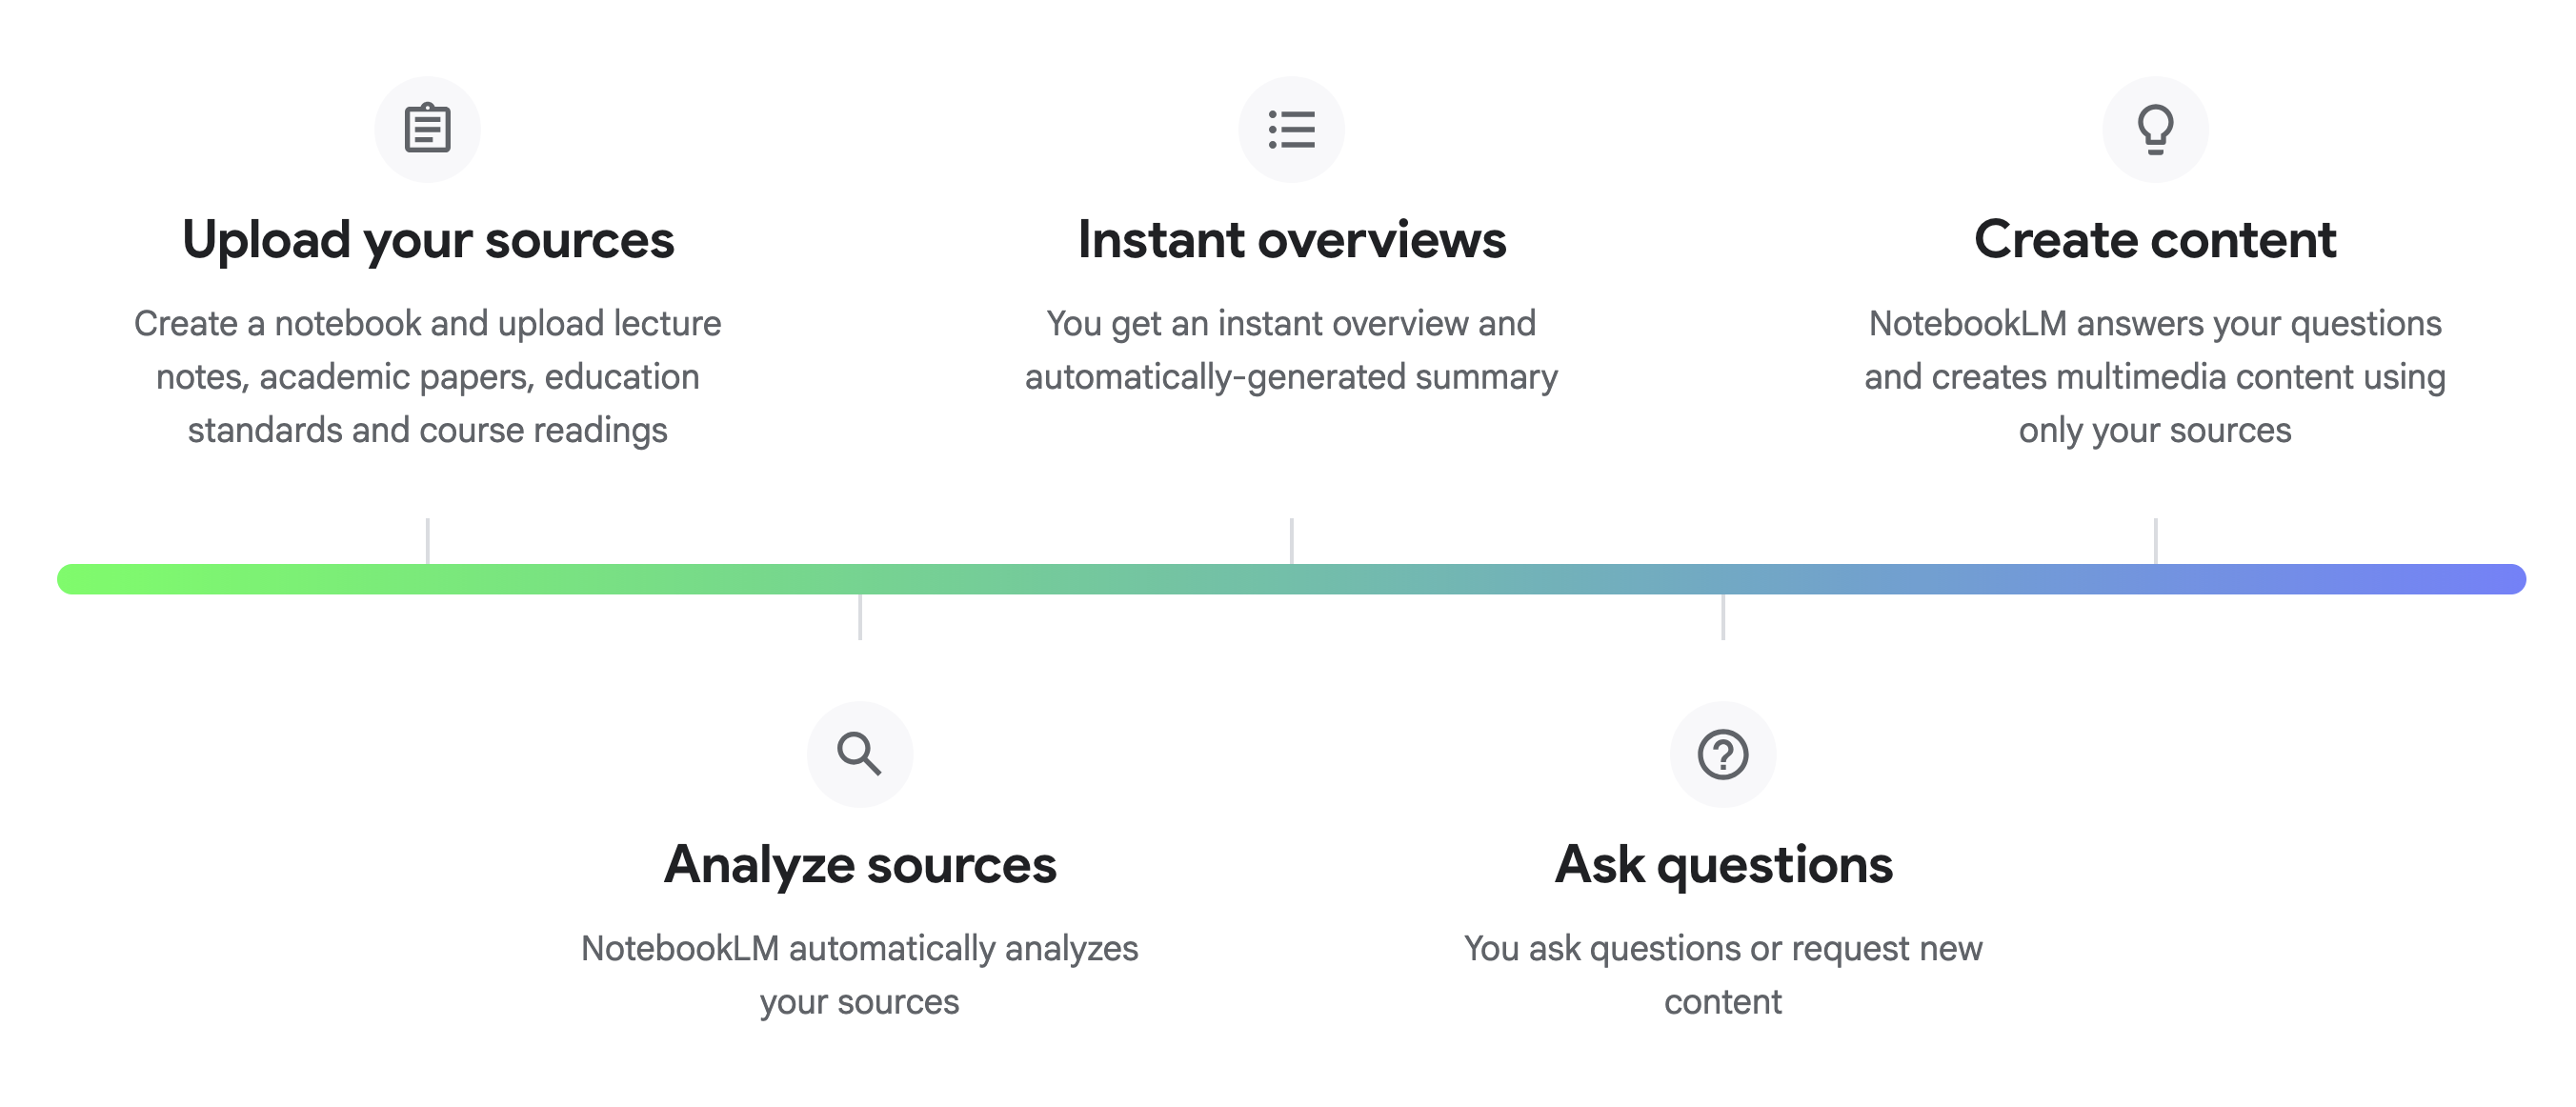Click the timeline tick below Upload your sources
Image resolution: width=2576 pixels, height=1107 pixels.
427,540
